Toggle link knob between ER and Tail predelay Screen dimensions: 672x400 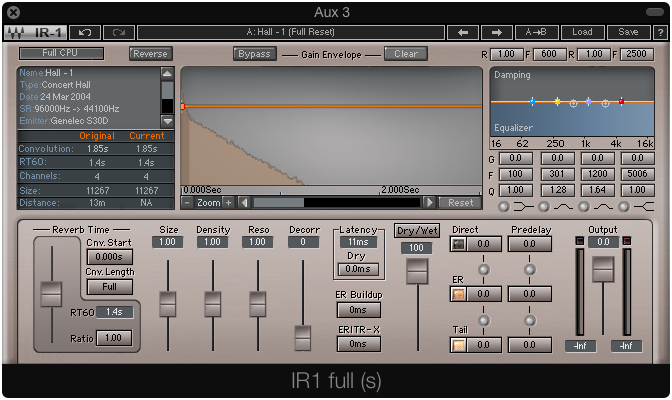[x=530, y=320]
